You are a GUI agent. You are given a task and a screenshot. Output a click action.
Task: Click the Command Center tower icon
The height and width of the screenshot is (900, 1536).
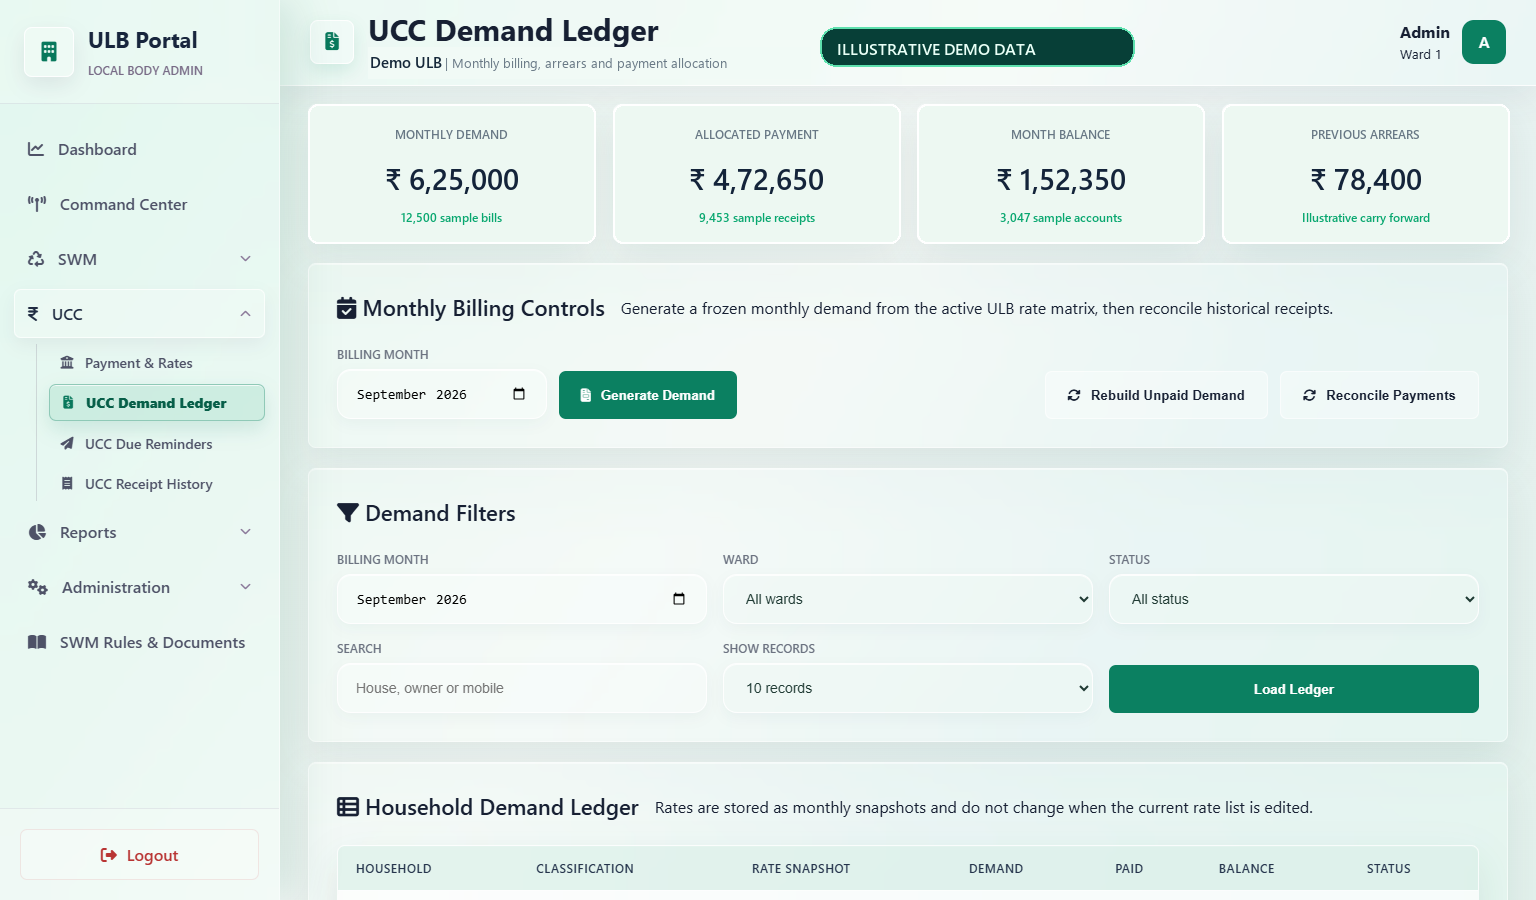tap(37, 204)
